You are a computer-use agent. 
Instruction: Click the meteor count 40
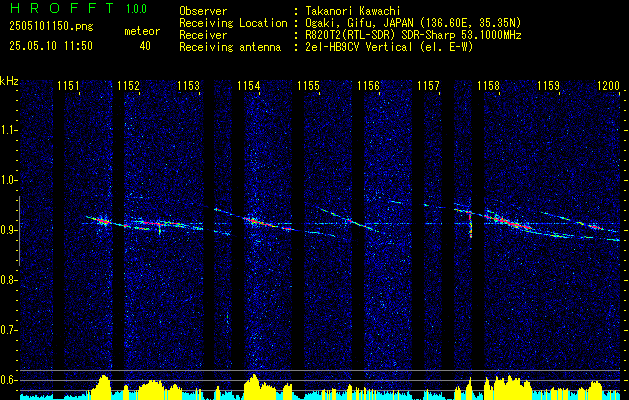pyautogui.click(x=145, y=46)
